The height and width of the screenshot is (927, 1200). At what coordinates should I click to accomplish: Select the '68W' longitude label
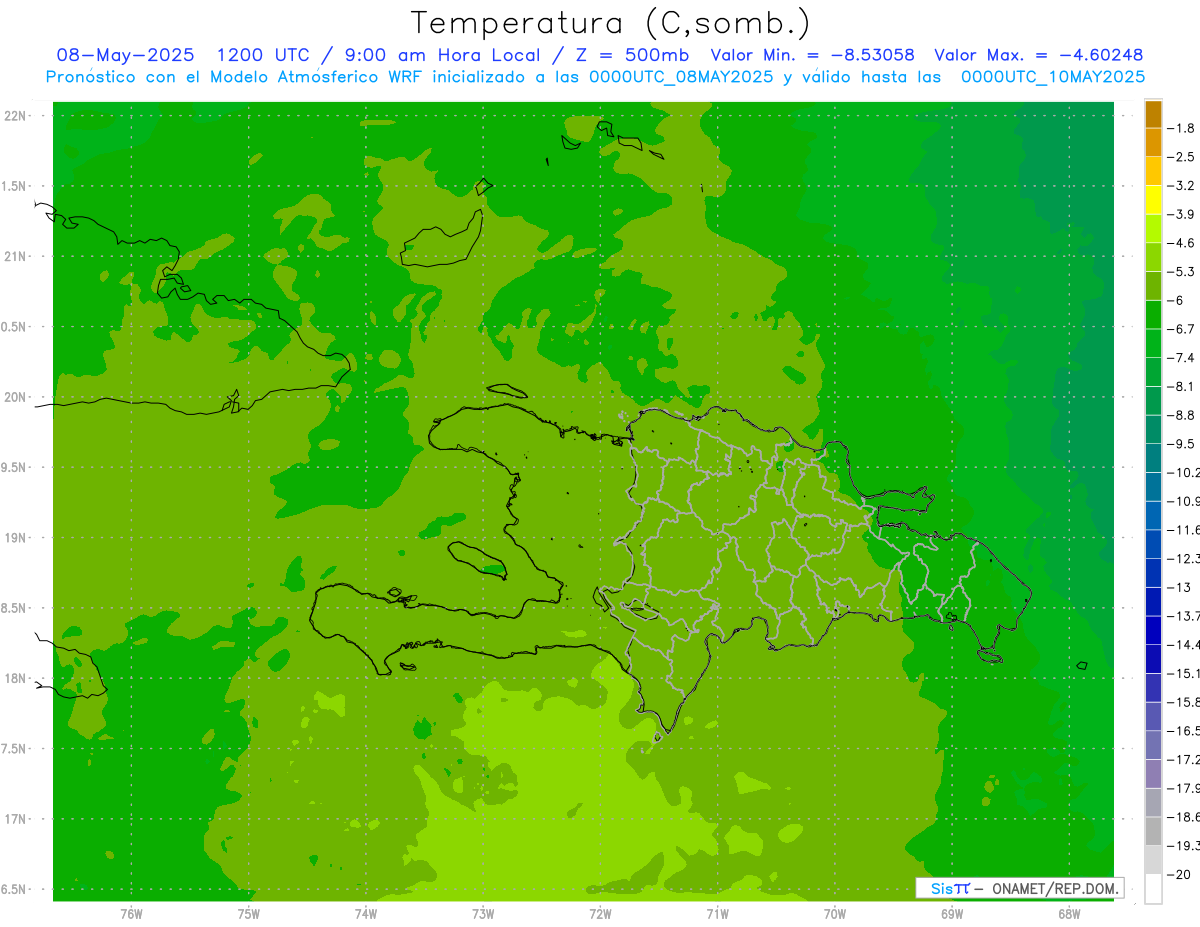coord(1069,913)
